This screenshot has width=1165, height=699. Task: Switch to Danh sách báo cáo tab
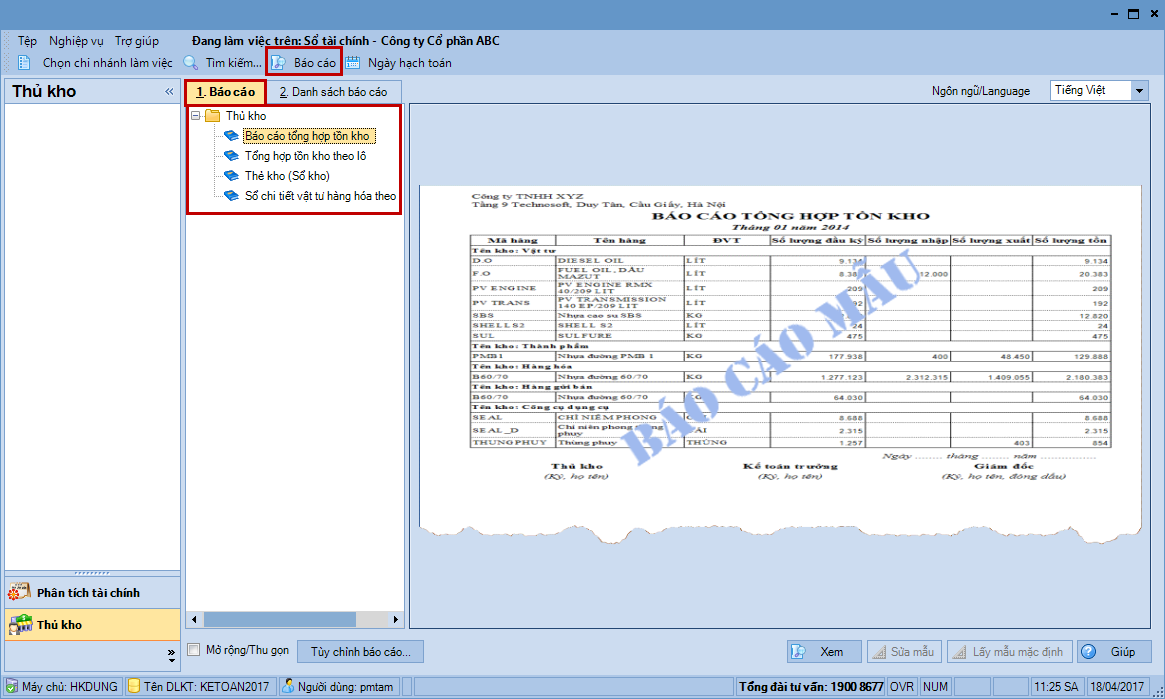(333, 92)
